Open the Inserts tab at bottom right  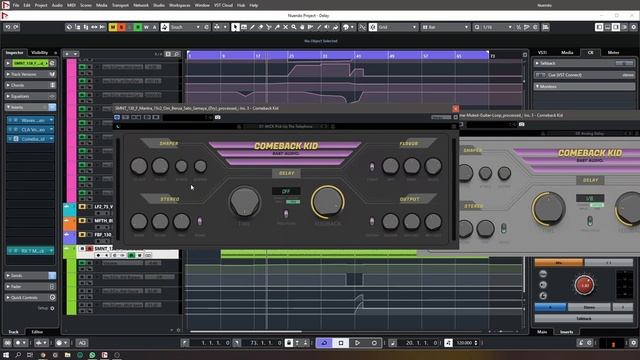point(566,332)
